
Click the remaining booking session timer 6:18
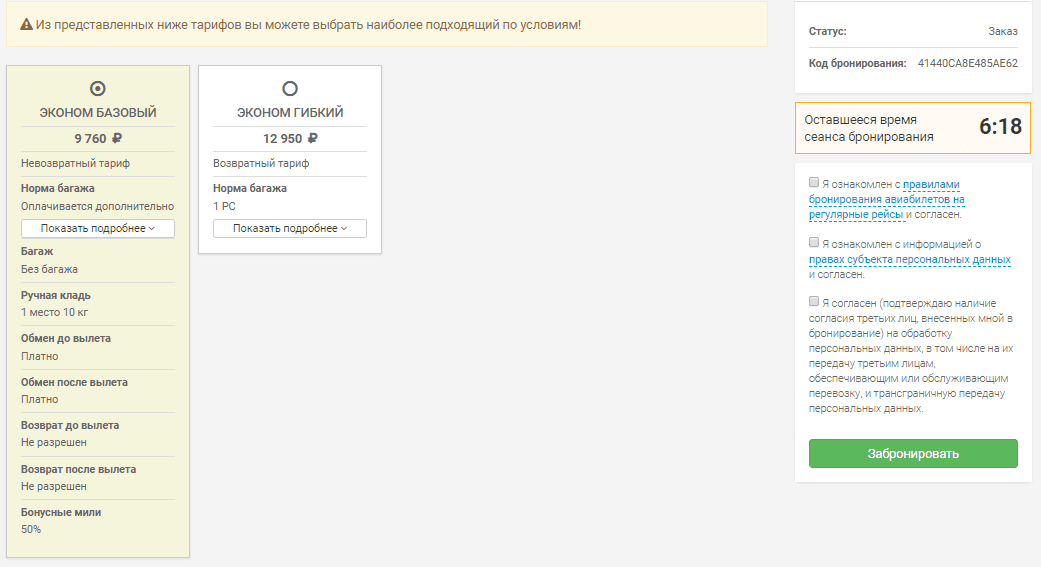coord(1000,126)
